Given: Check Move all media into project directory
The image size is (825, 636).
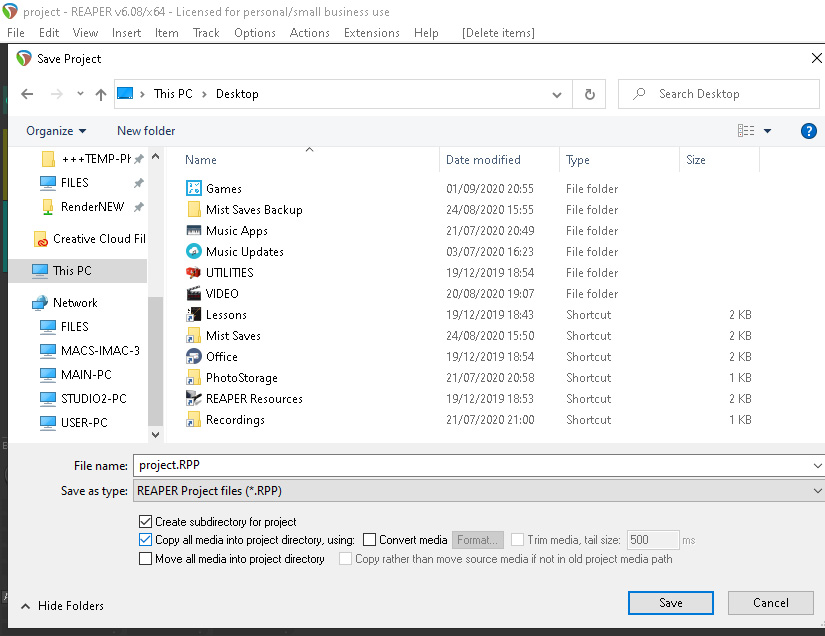Looking at the screenshot, I should (145, 559).
